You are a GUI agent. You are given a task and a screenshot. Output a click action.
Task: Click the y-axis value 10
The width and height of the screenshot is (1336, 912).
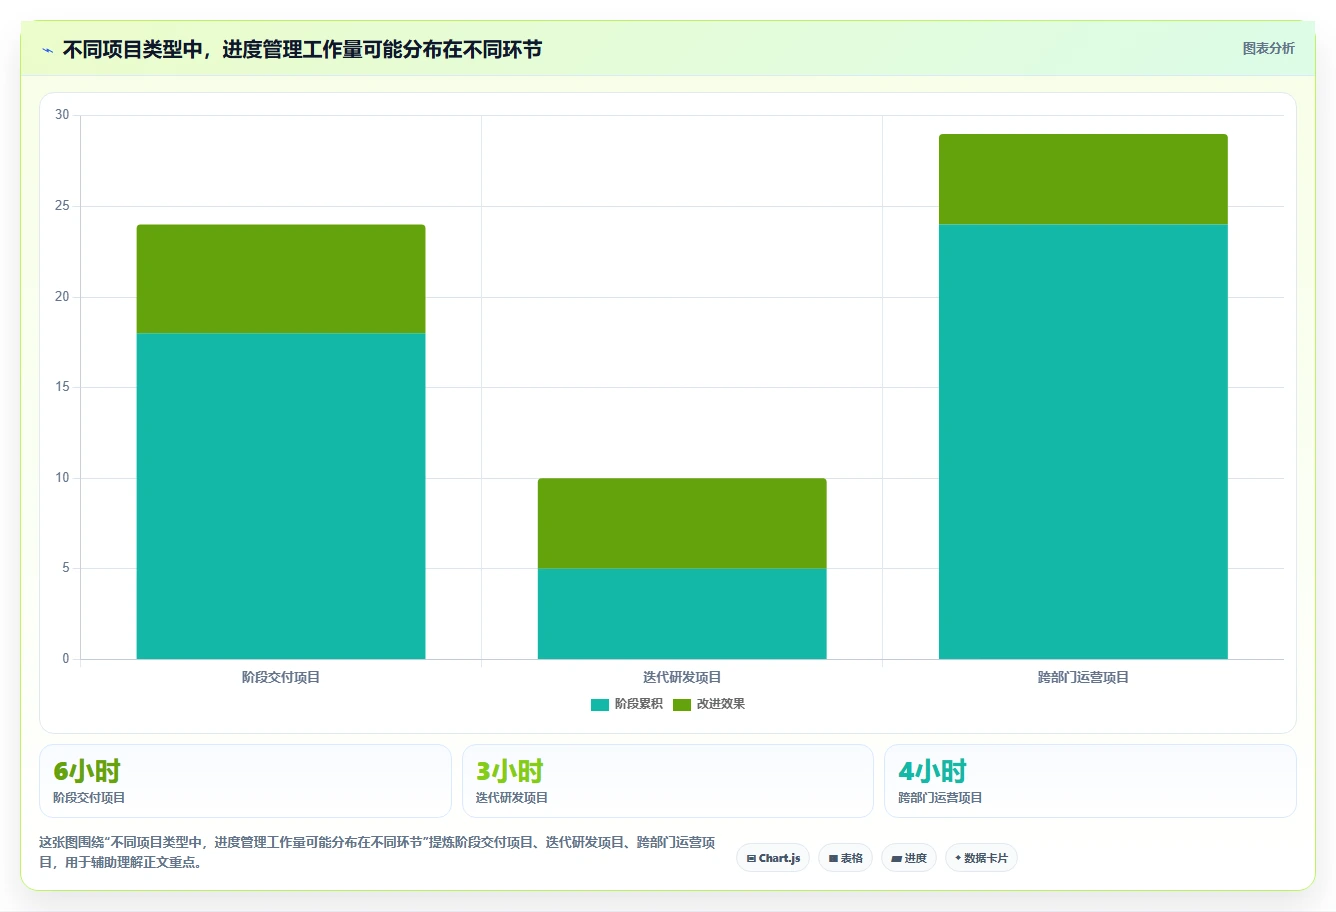click(62, 478)
